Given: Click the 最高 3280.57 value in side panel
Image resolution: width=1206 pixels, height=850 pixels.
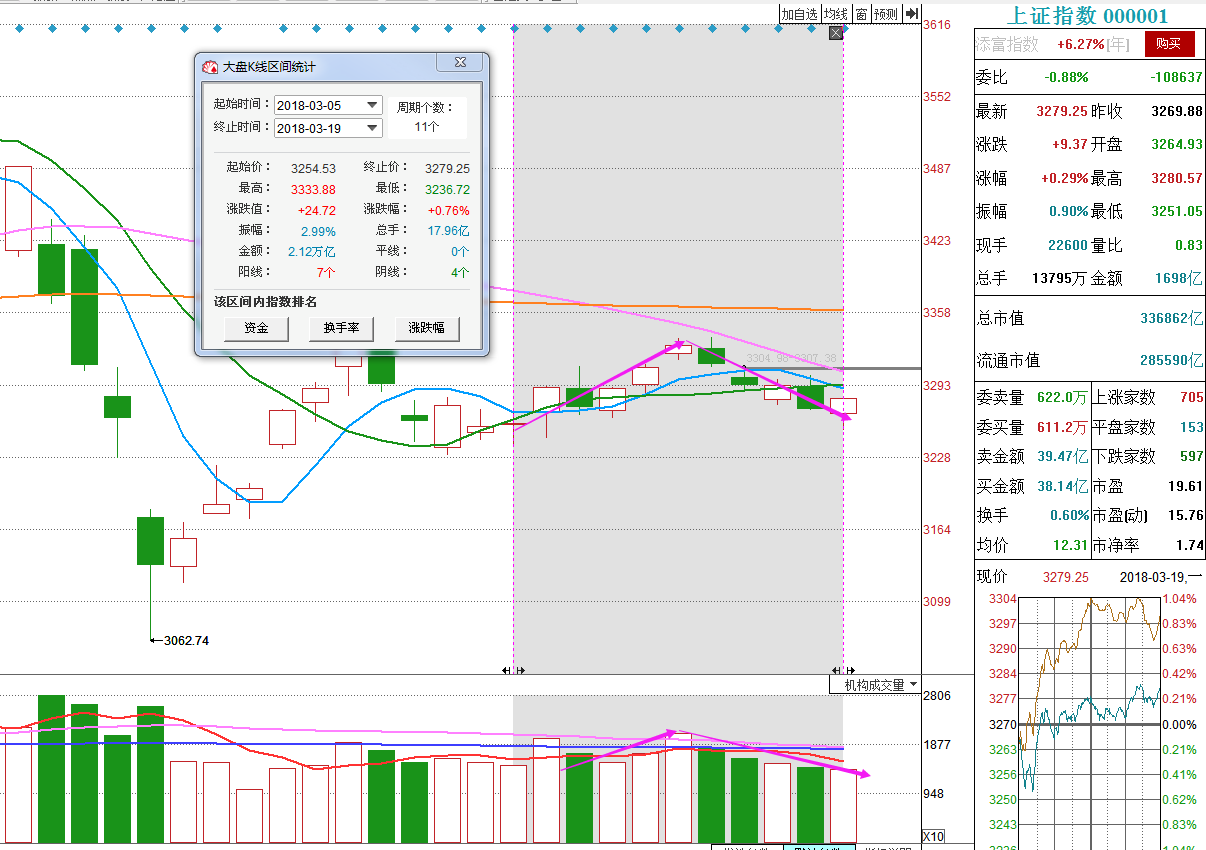Looking at the screenshot, I should click(x=1176, y=179).
